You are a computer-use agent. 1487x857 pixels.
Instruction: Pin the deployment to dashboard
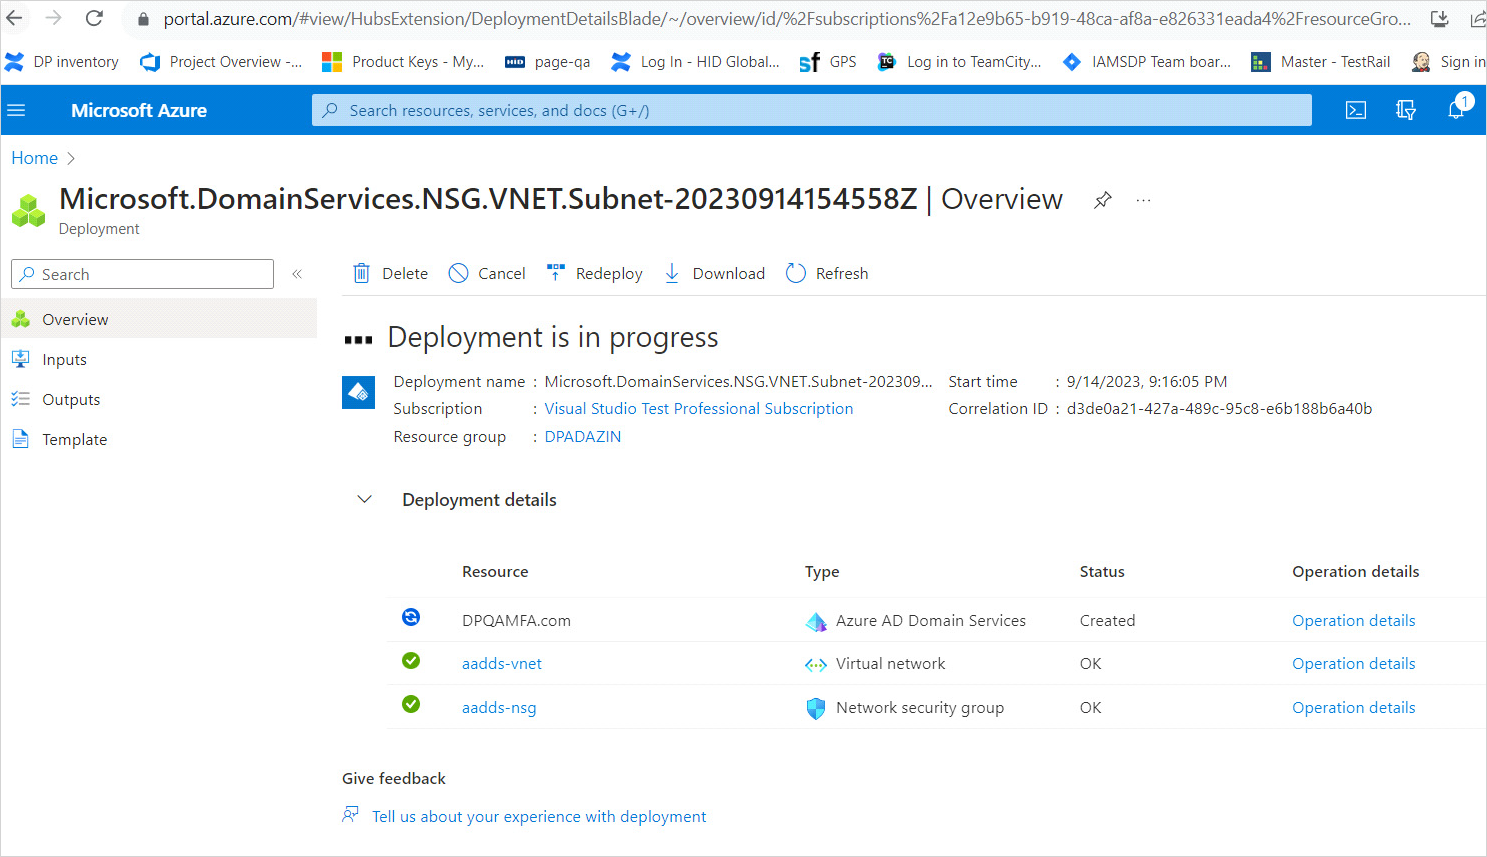[x=1102, y=200]
